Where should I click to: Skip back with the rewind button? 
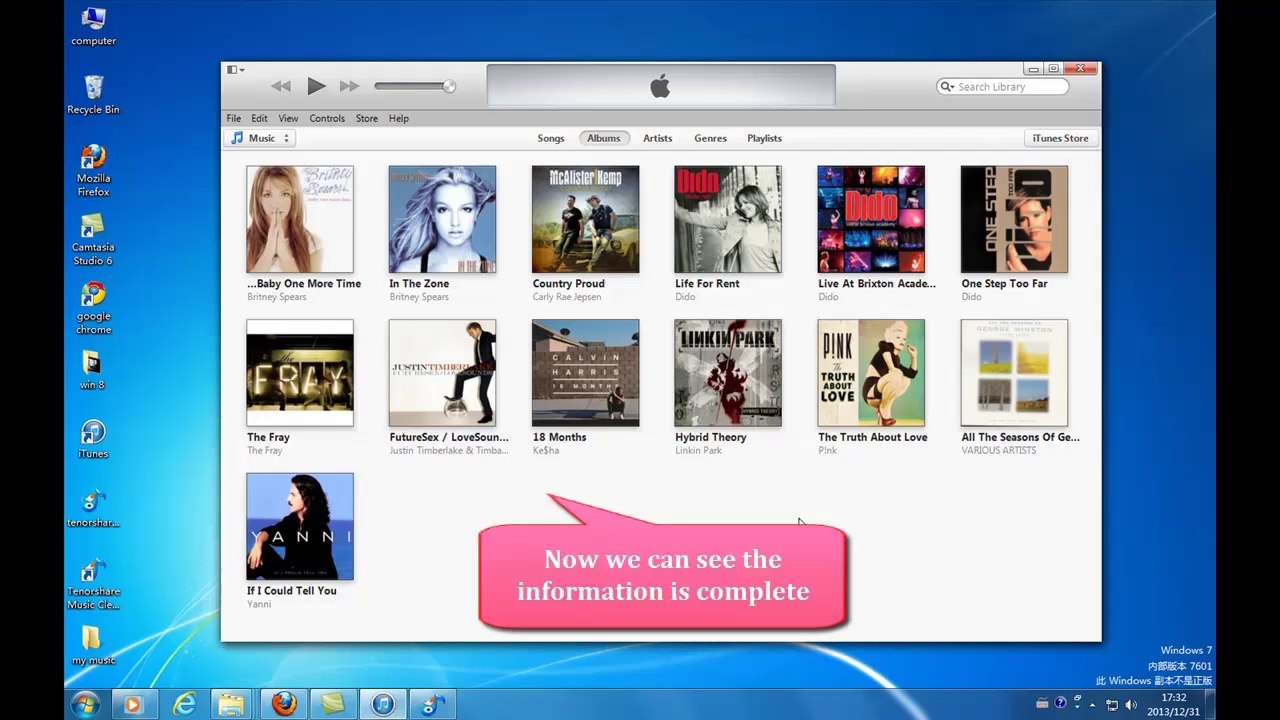click(x=281, y=87)
